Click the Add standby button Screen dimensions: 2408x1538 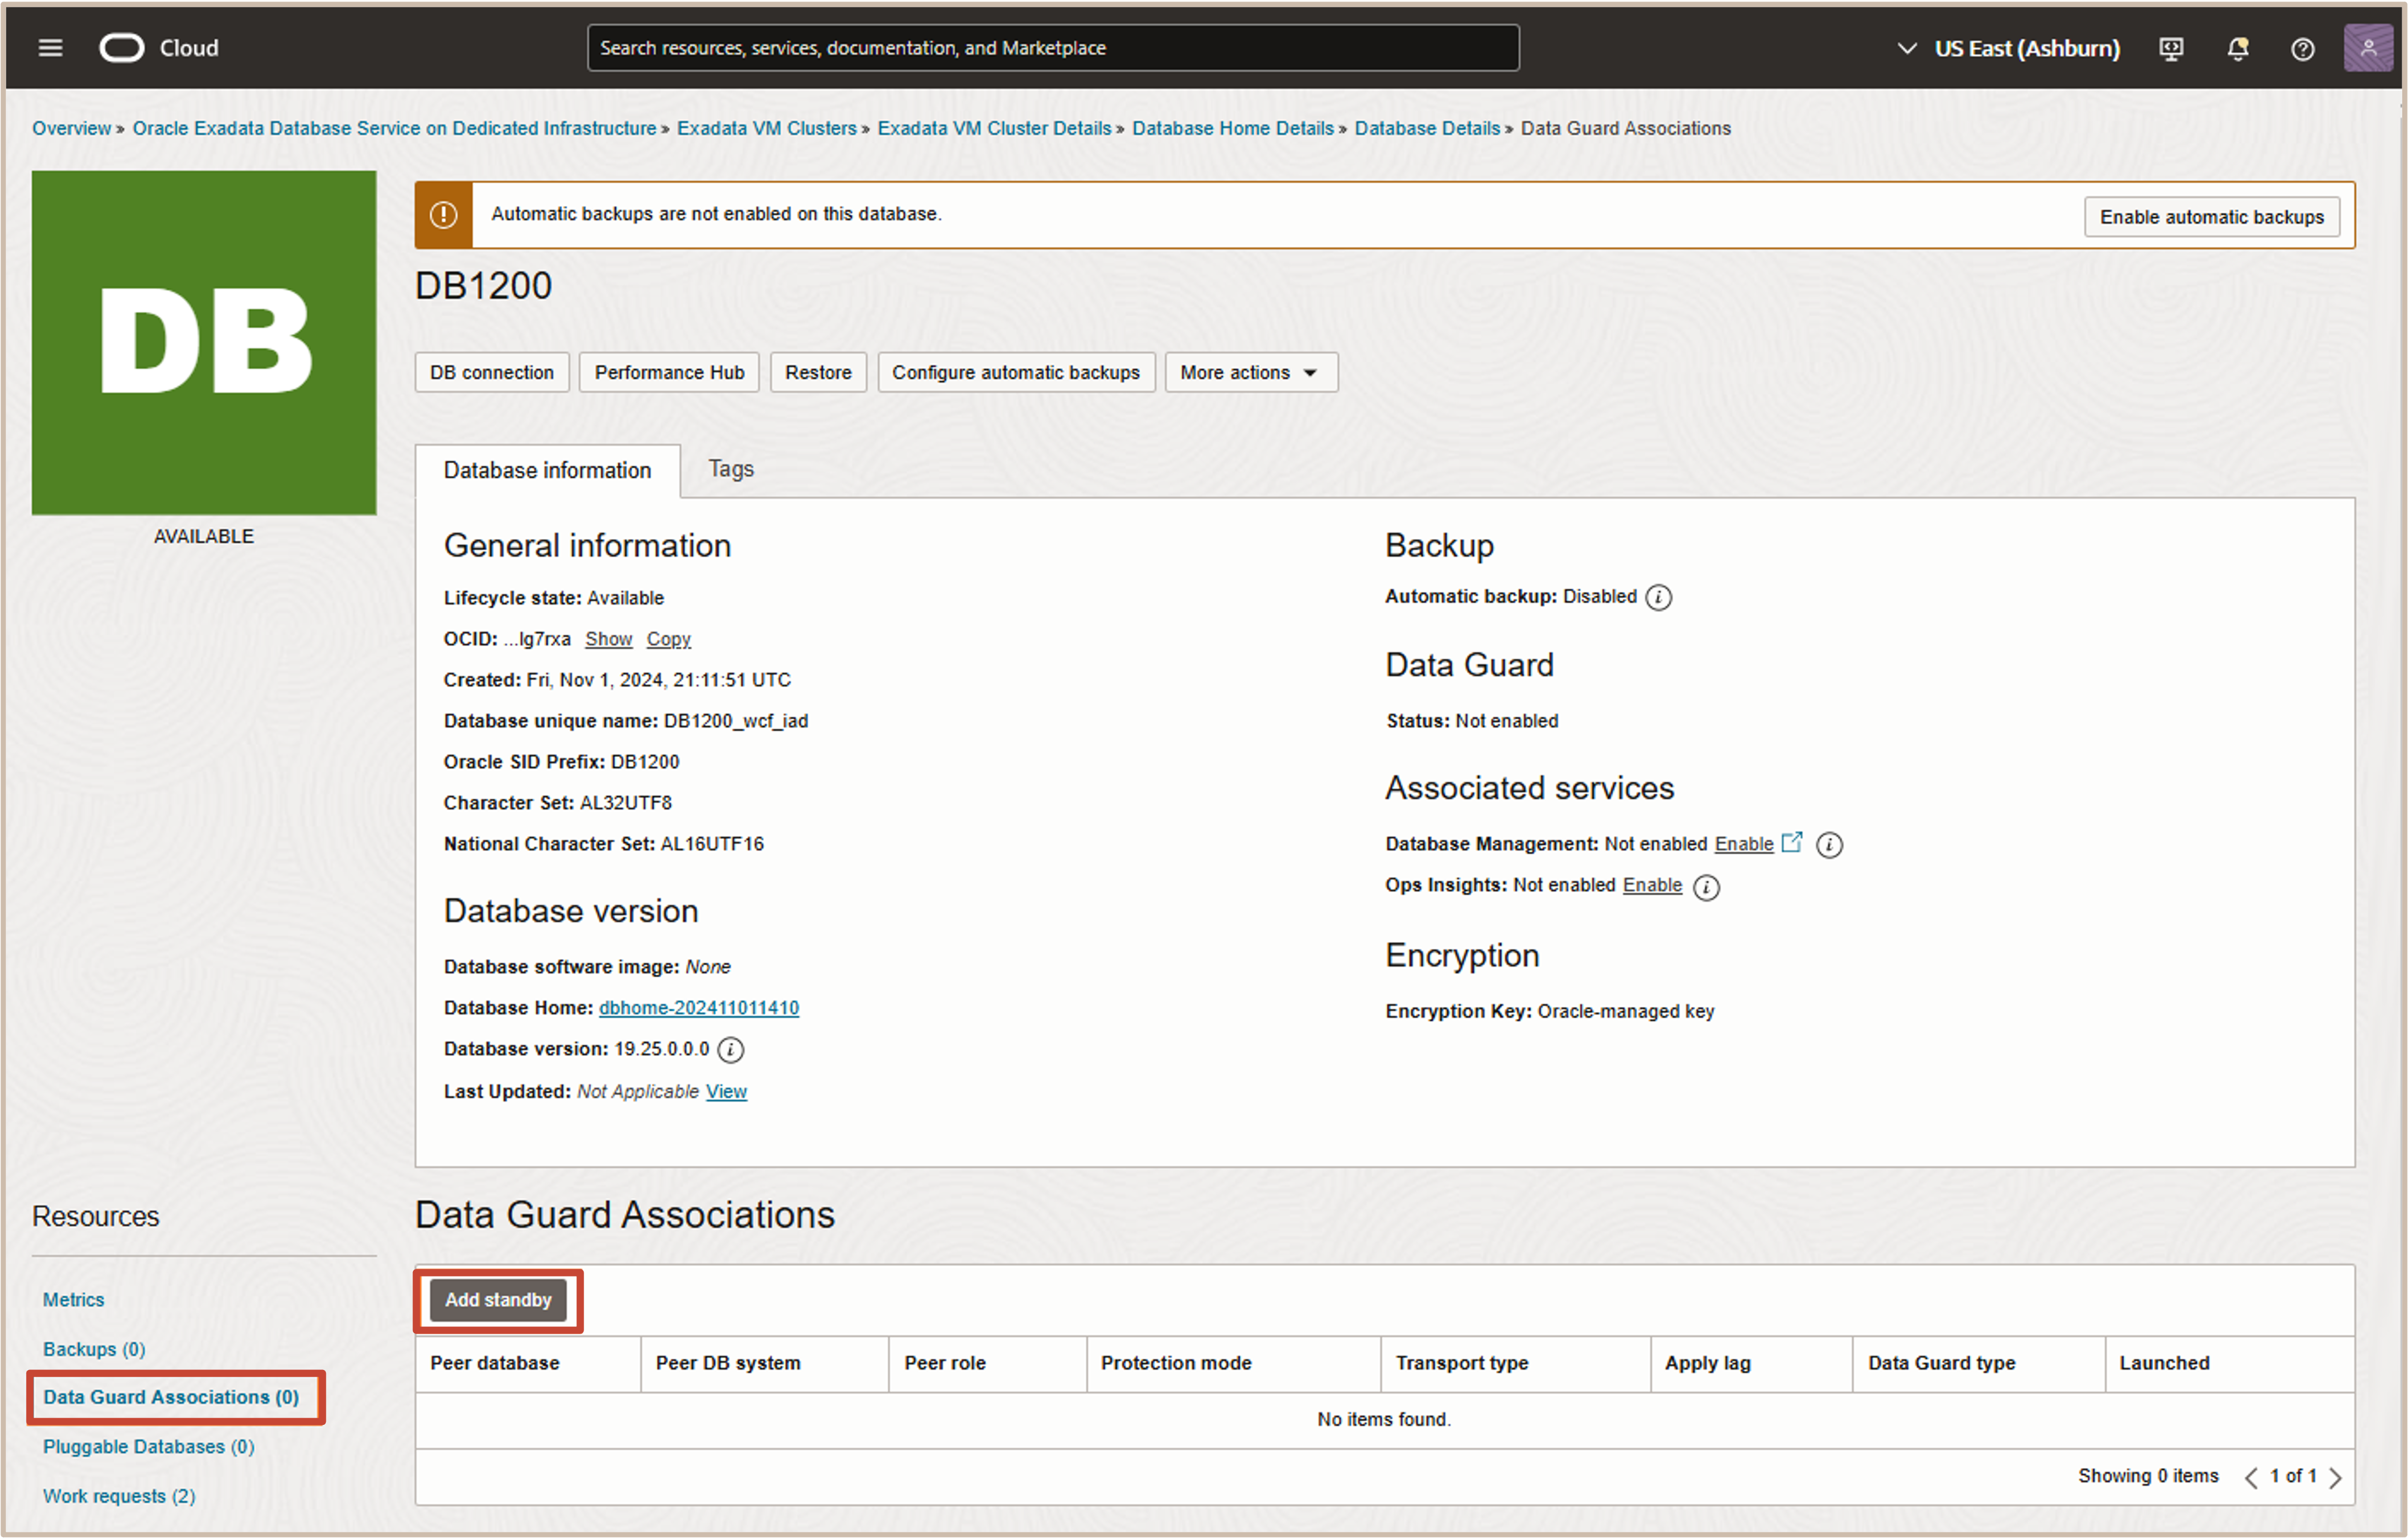(498, 1300)
